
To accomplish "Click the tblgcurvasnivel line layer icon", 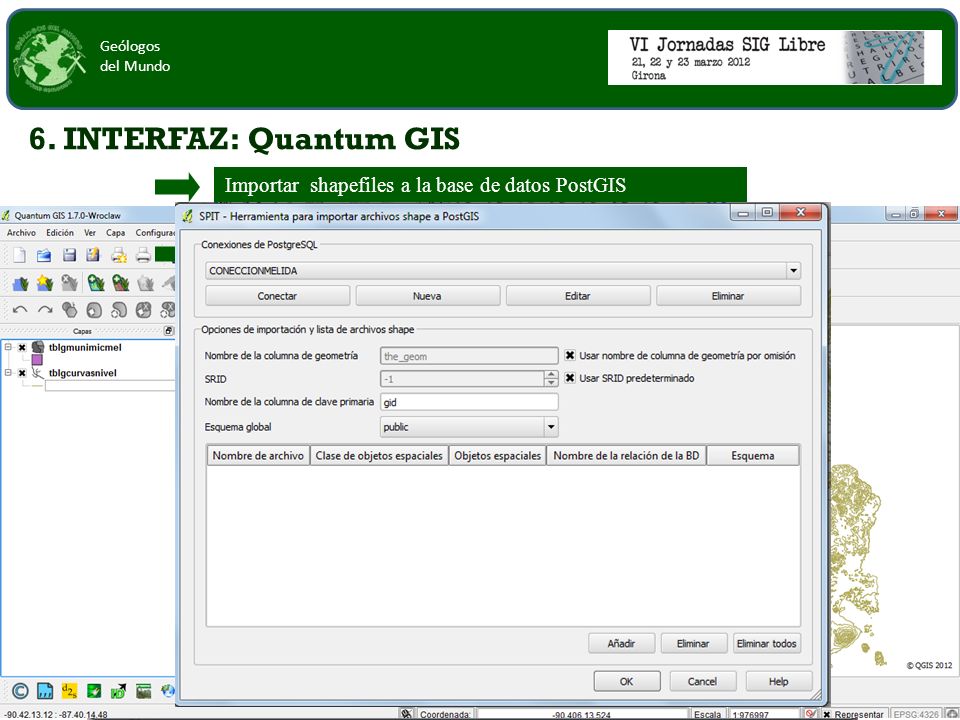I will [x=38, y=373].
